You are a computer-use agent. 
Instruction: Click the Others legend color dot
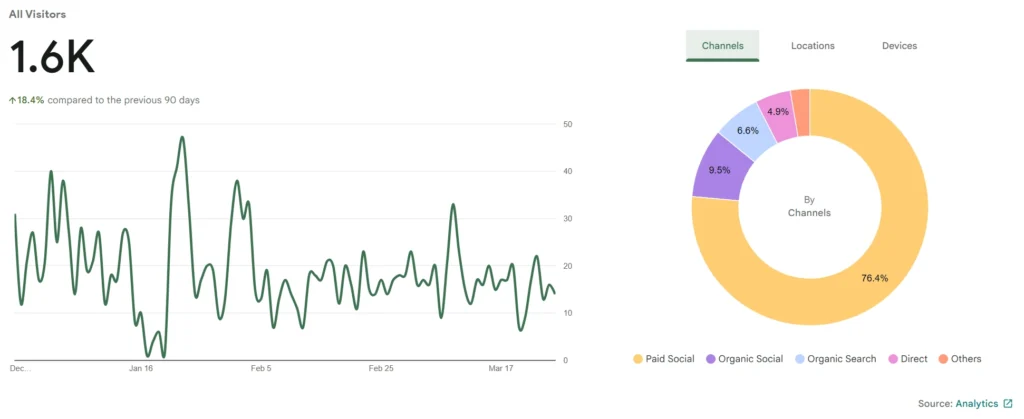point(943,359)
